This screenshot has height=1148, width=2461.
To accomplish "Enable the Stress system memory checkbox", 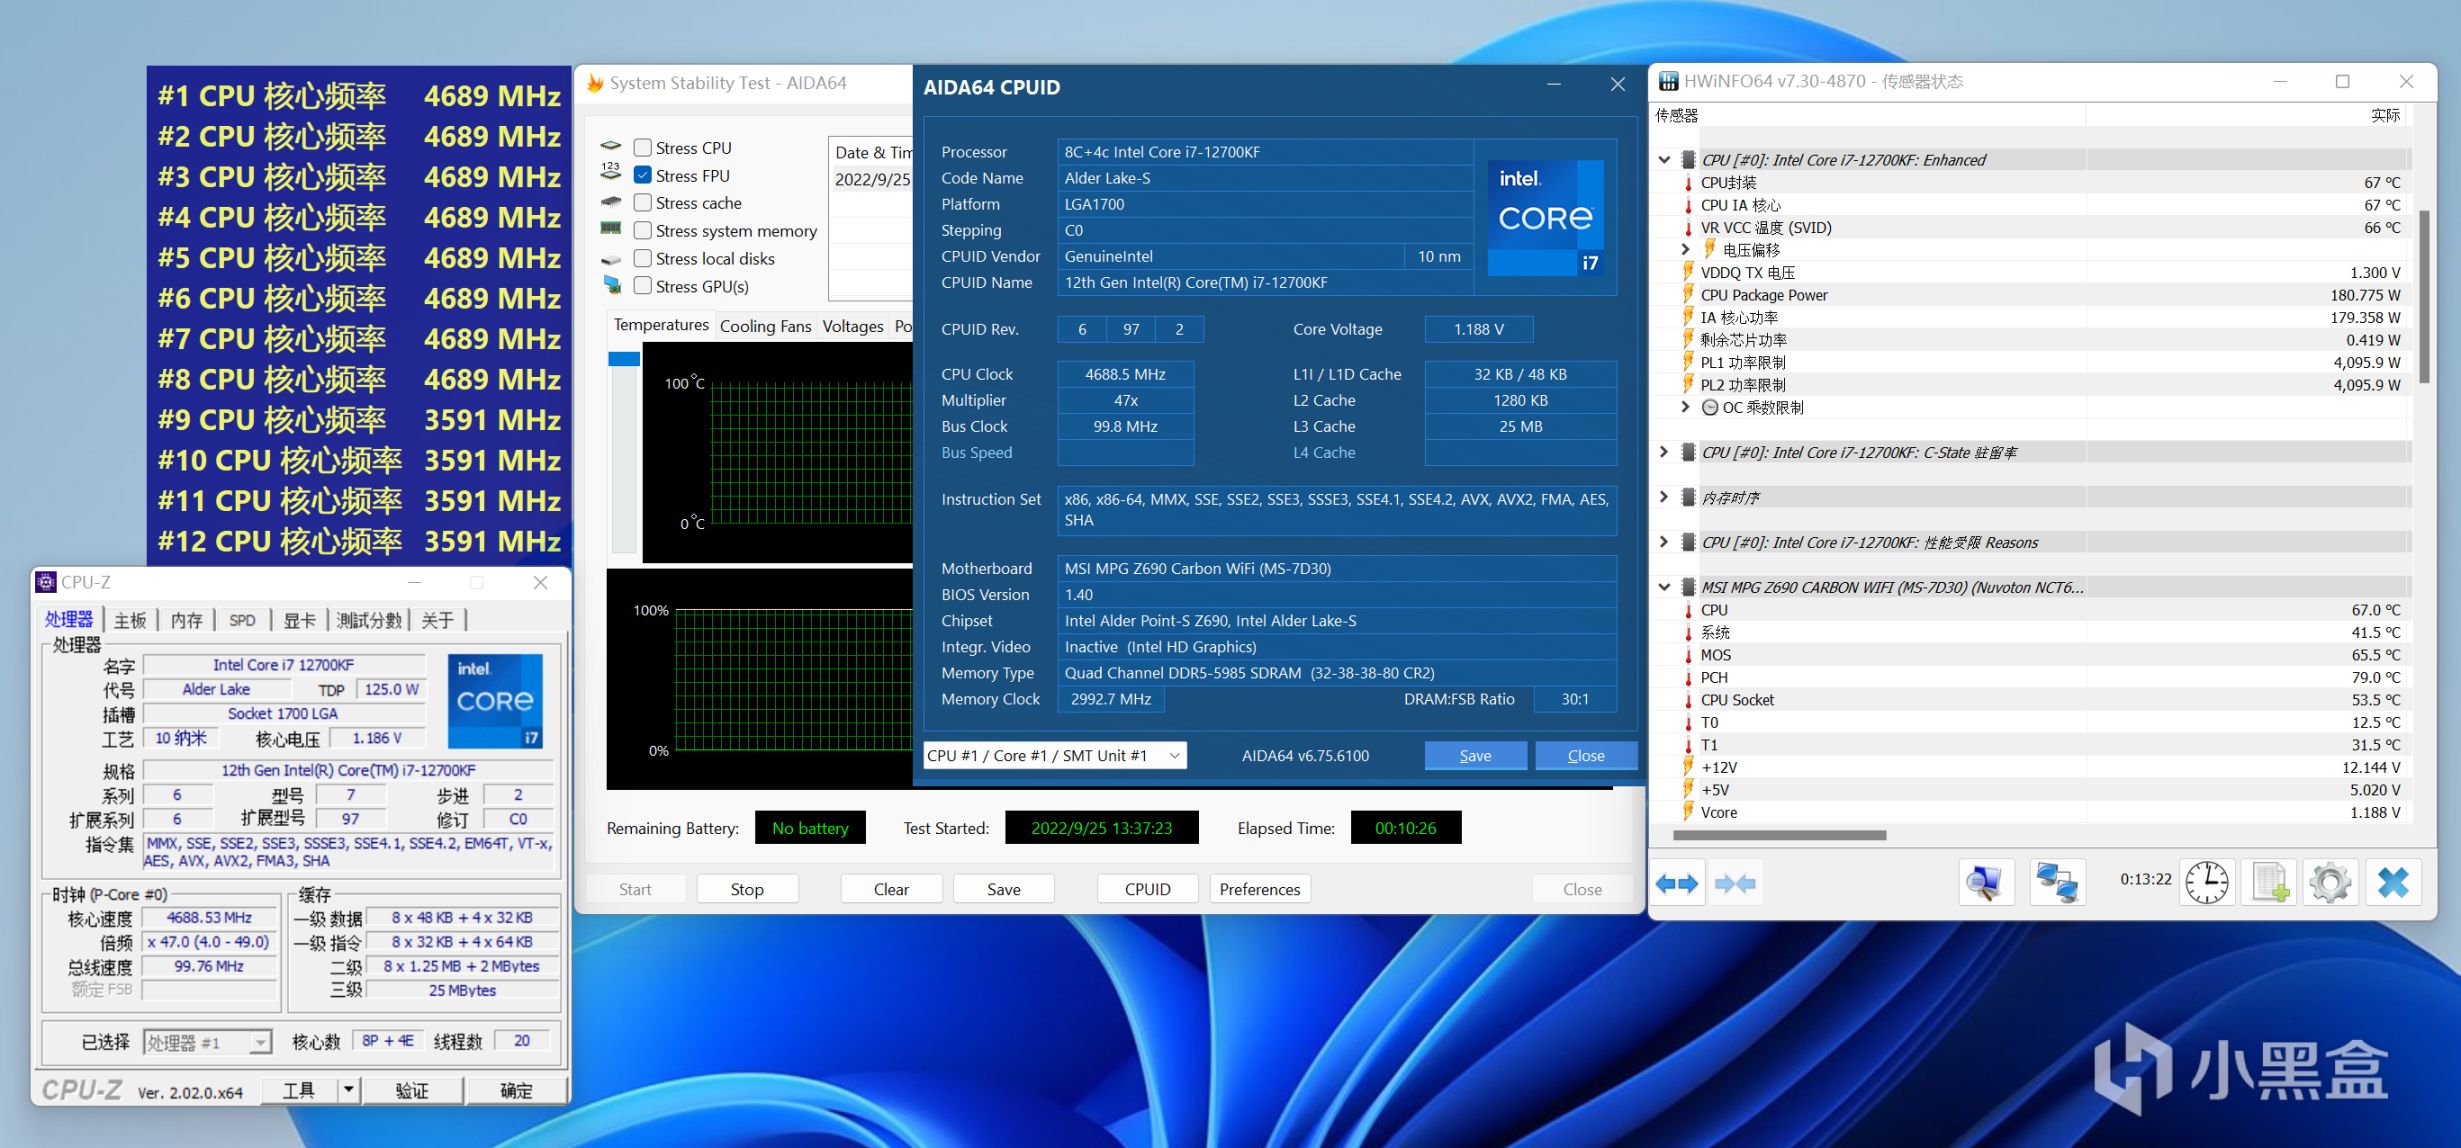I will [643, 231].
